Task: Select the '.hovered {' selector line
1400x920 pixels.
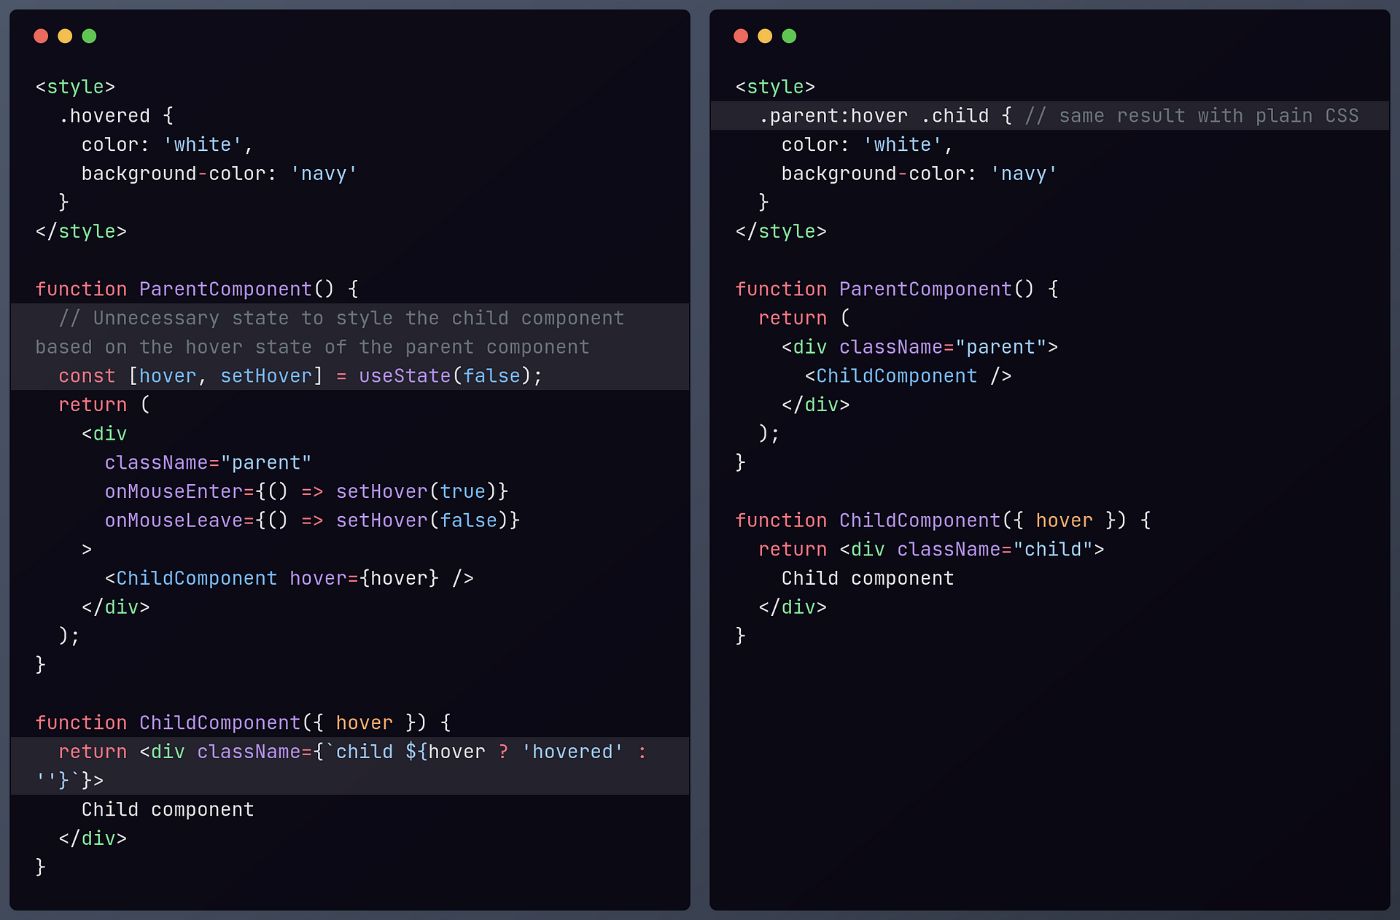Action: [x=116, y=116]
